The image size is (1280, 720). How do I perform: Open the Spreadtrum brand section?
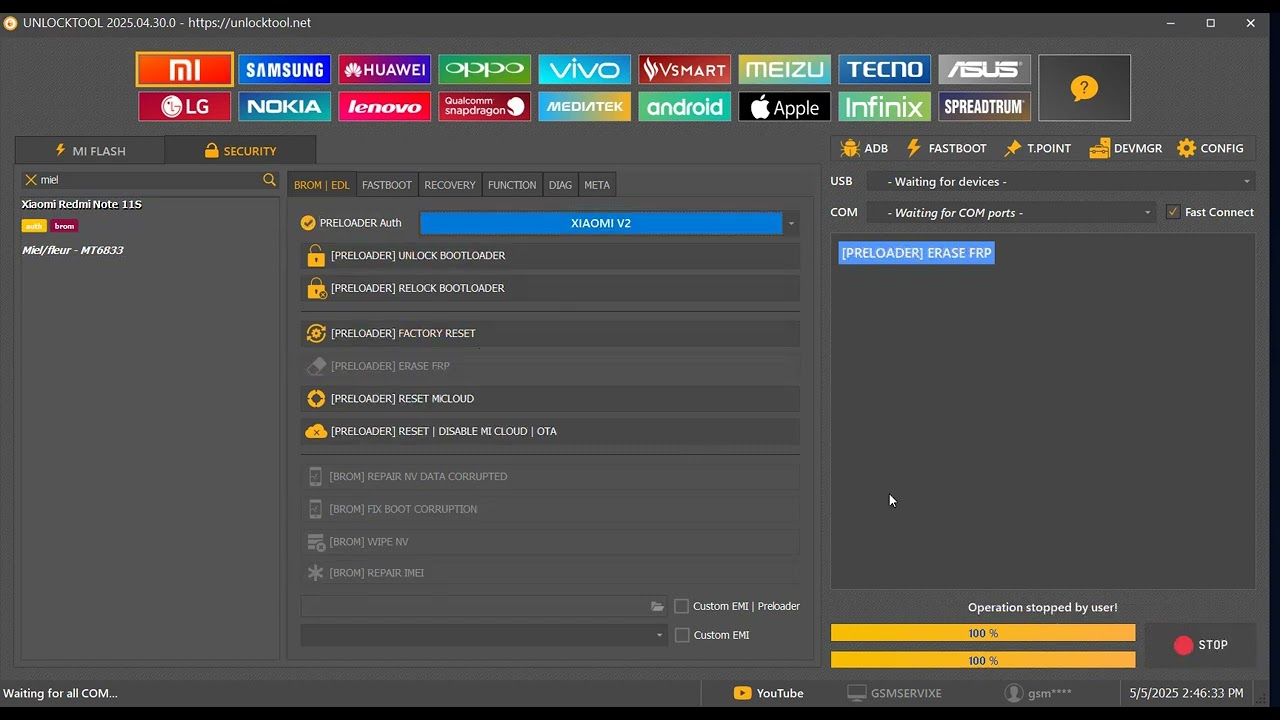(985, 106)
